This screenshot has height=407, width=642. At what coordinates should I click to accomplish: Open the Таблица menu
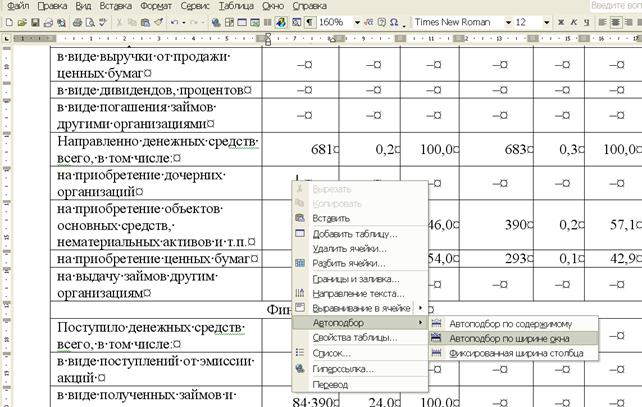point(236,6)
